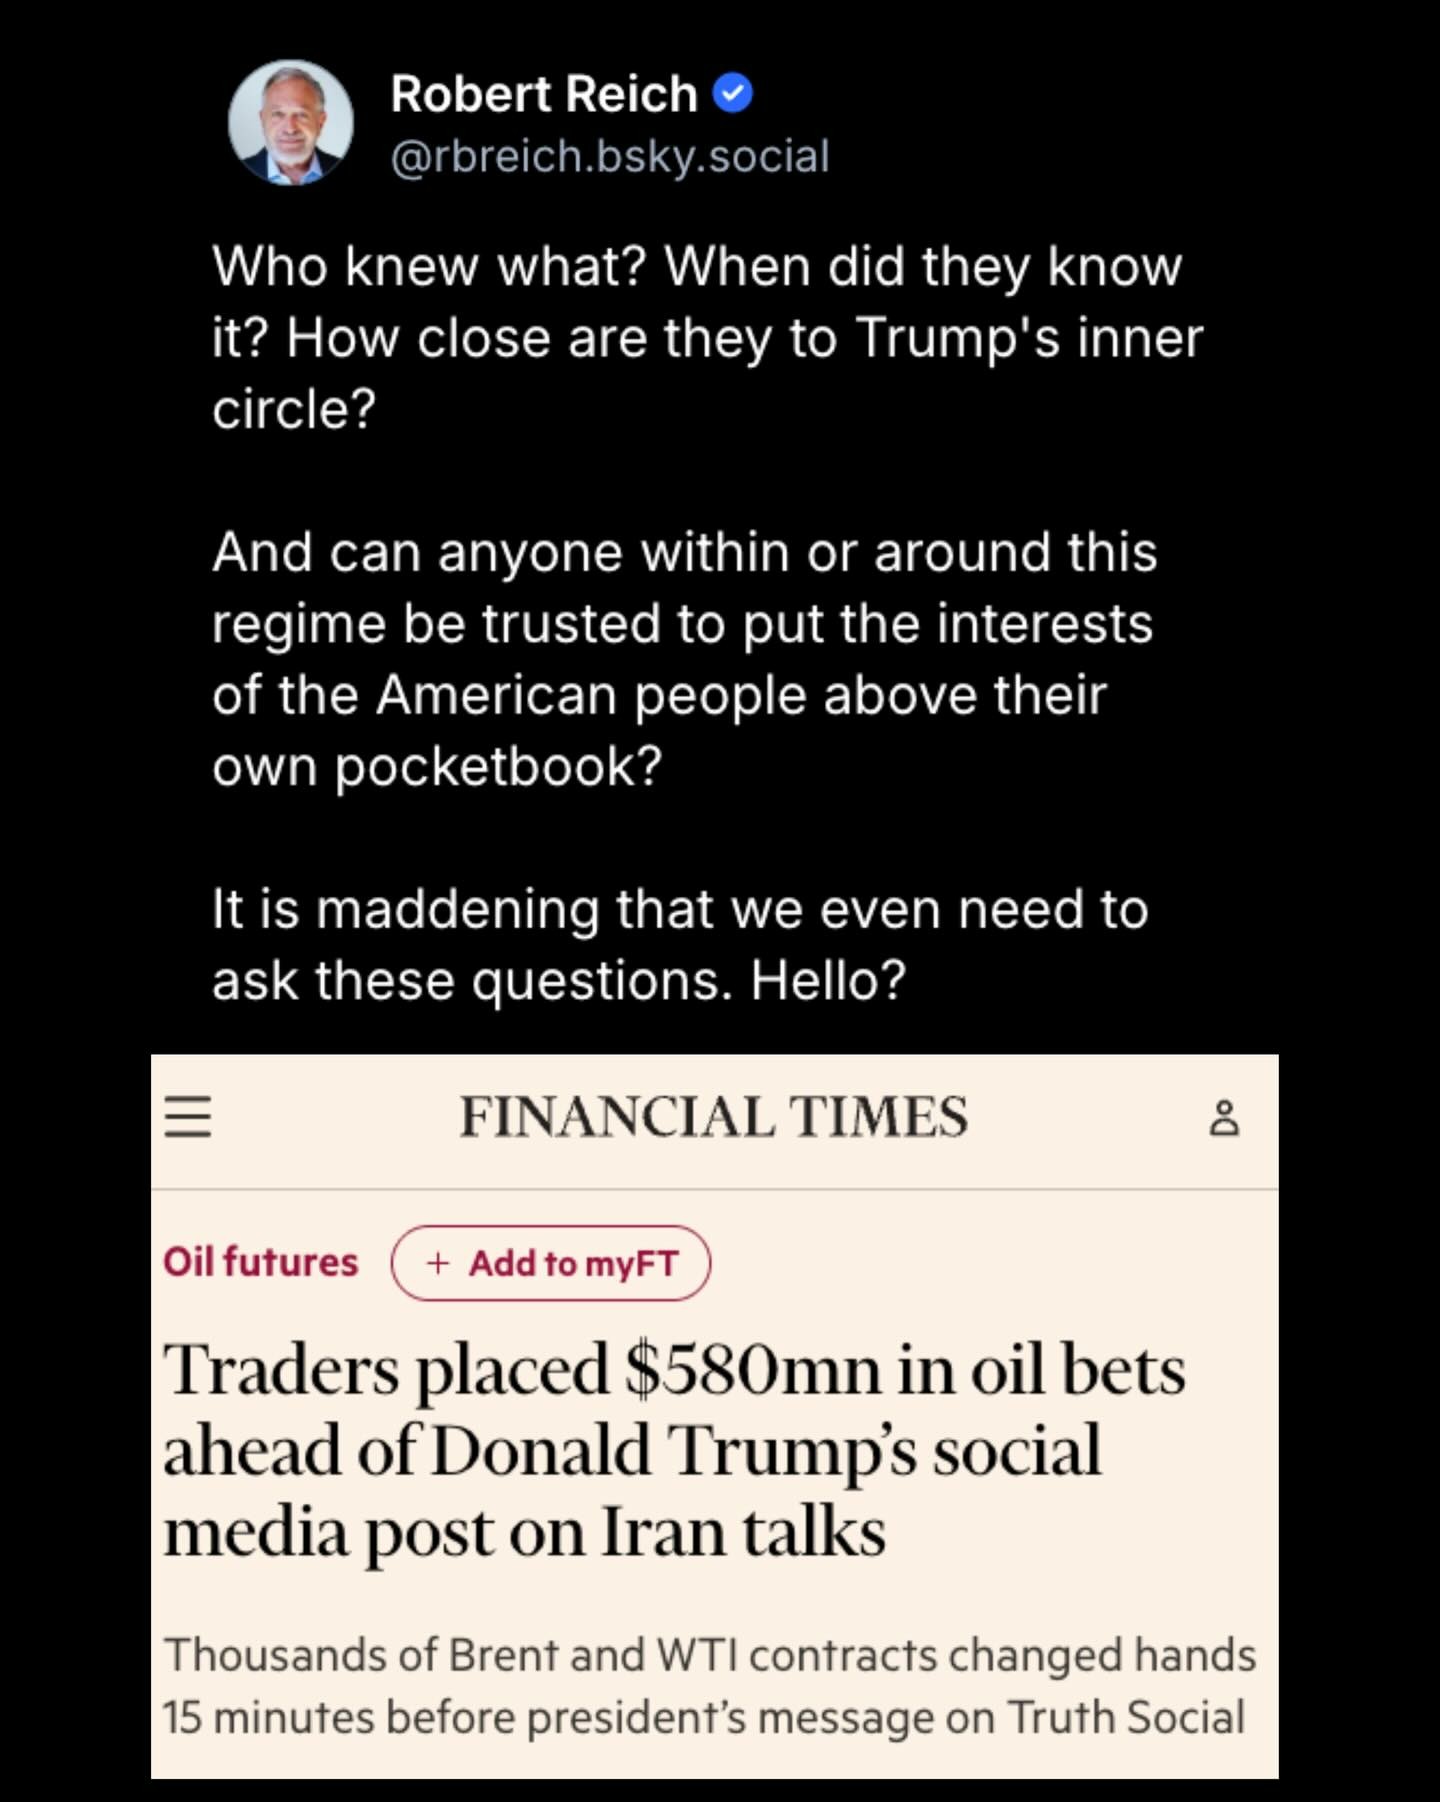Open the Traders placed $580mn headline
Image resolution: width=1440 pixels, height=1802 pixels.
(x=674, y=1449)
